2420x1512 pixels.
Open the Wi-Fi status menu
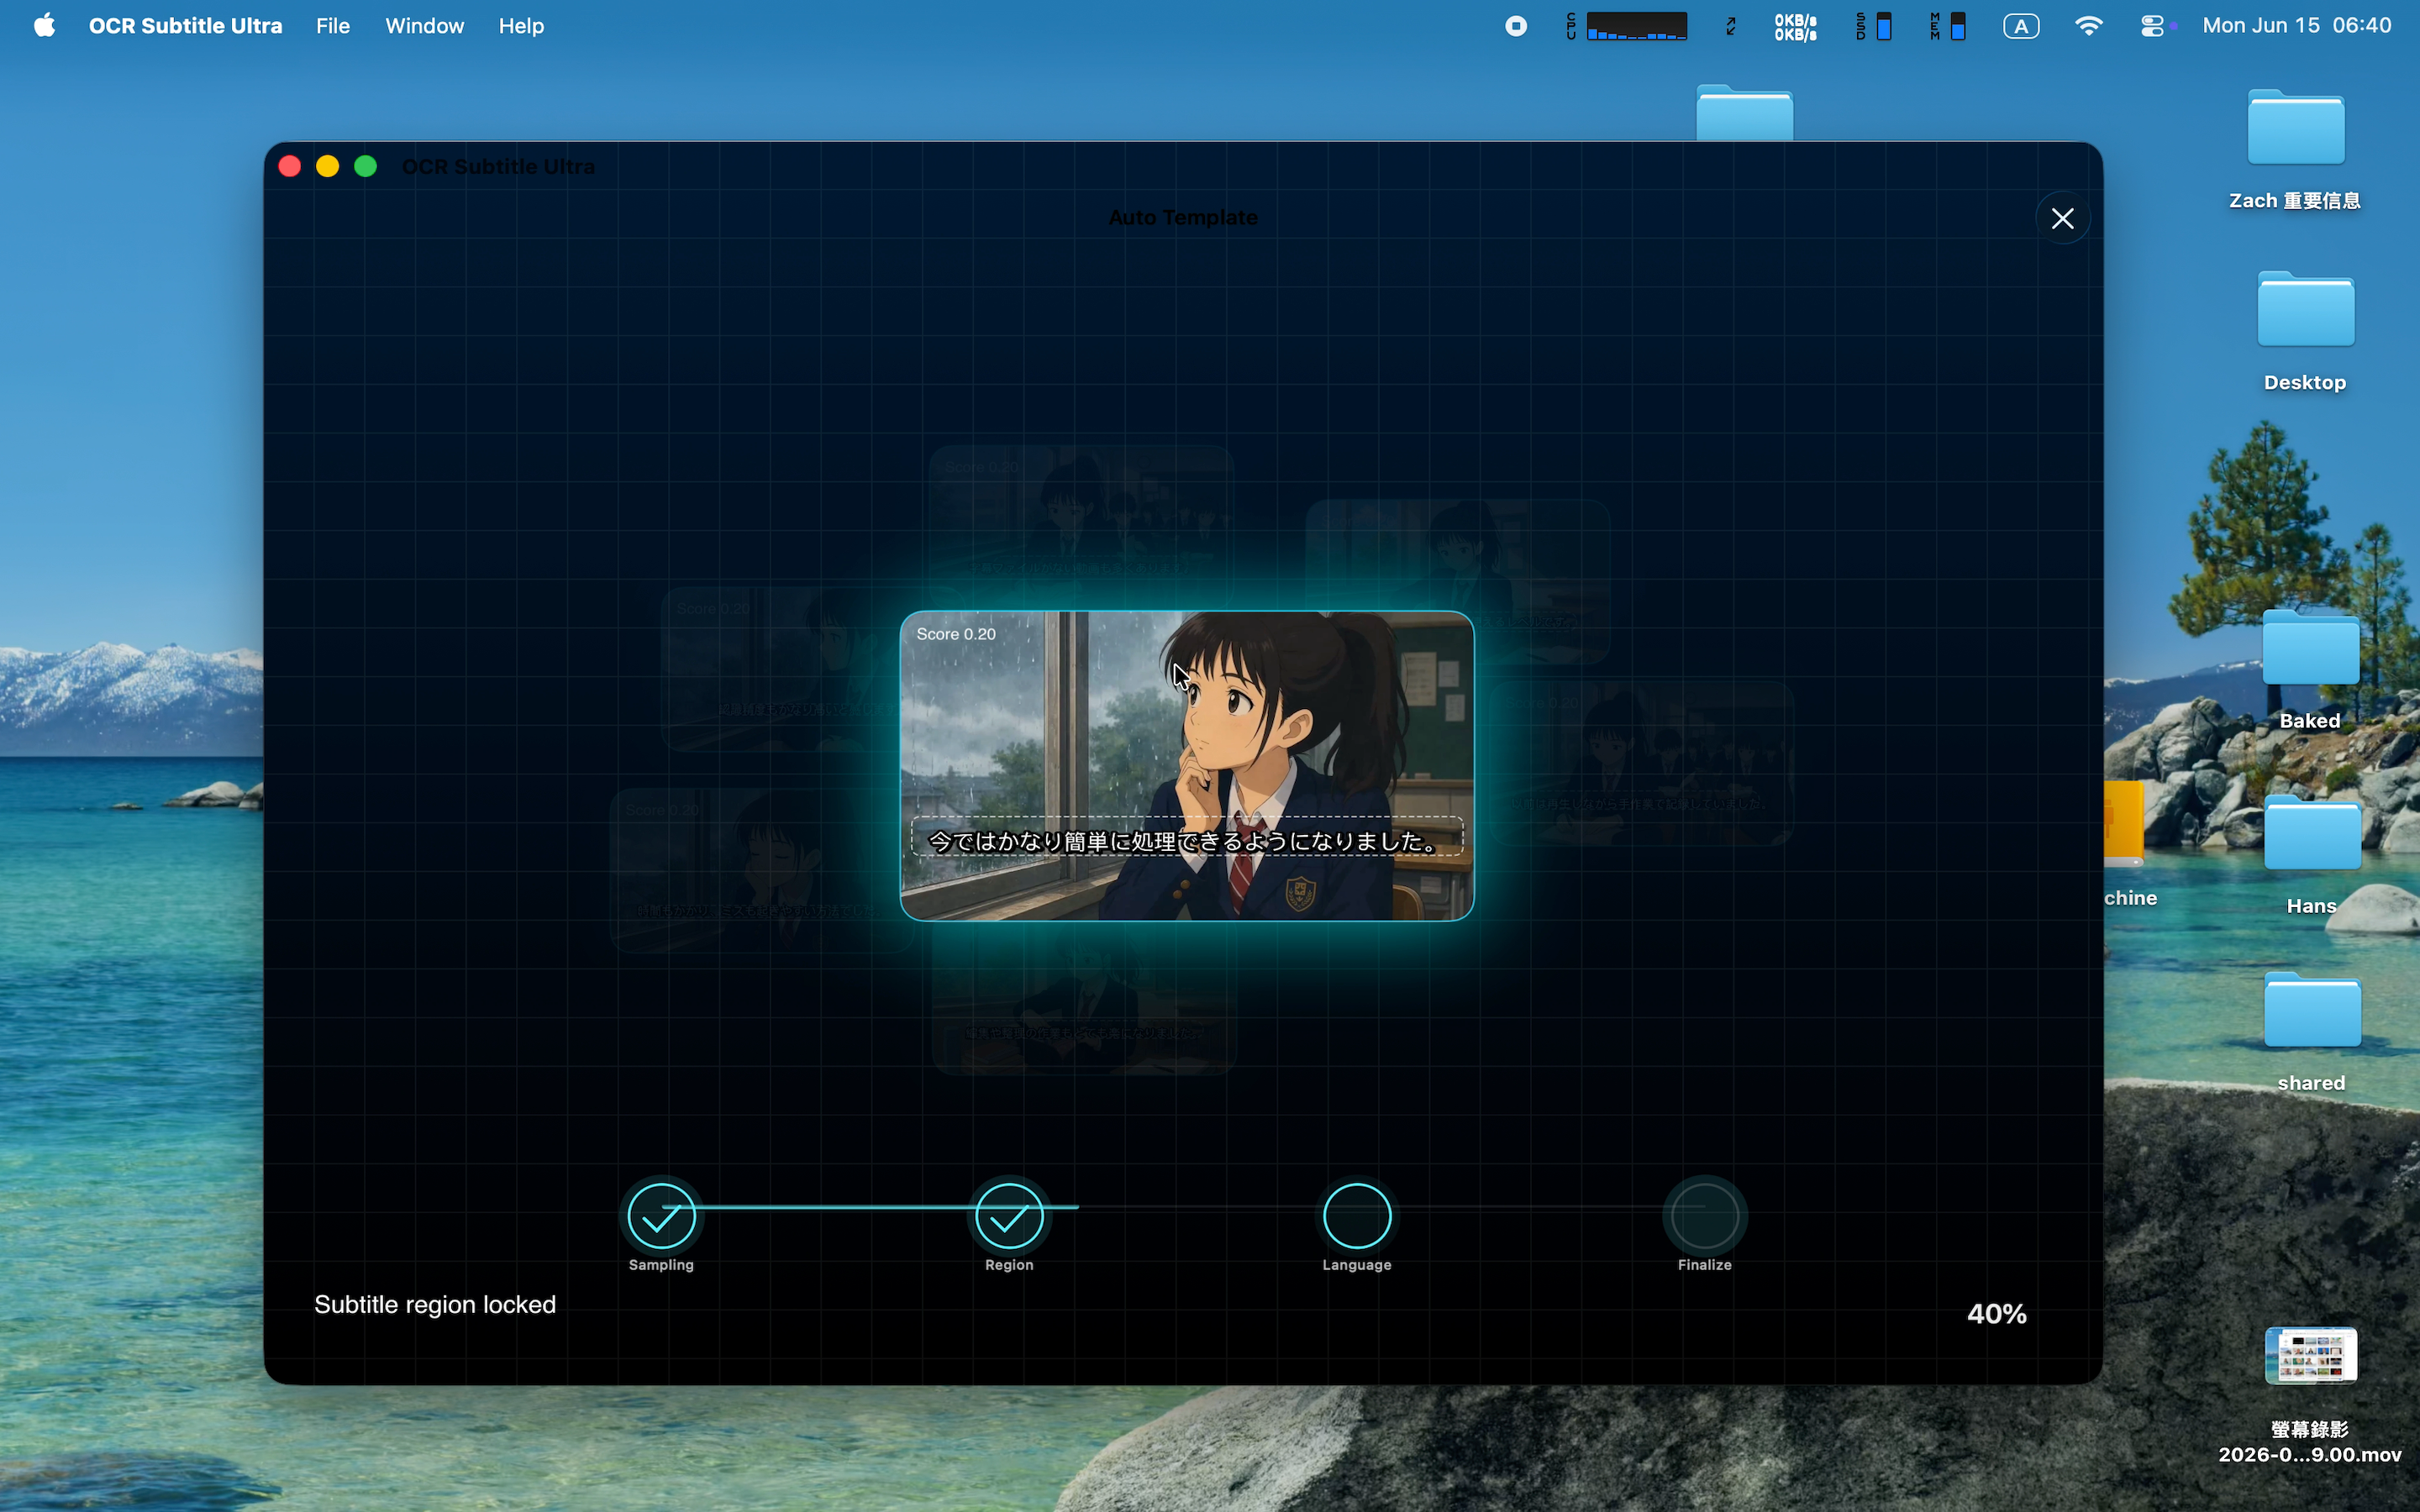pyautogui.click(x=2088, y=26)
